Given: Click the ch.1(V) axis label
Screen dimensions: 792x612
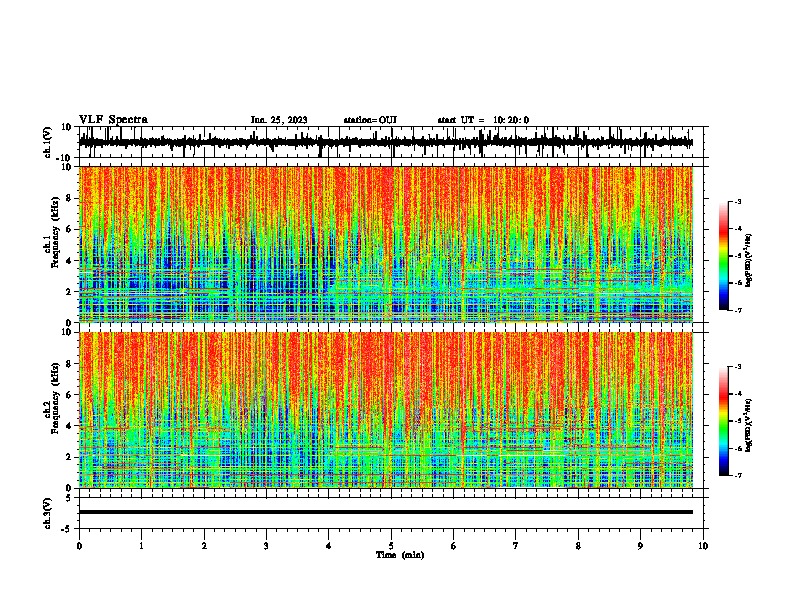Looking at the screenshot, I should [x=48, y=142].
